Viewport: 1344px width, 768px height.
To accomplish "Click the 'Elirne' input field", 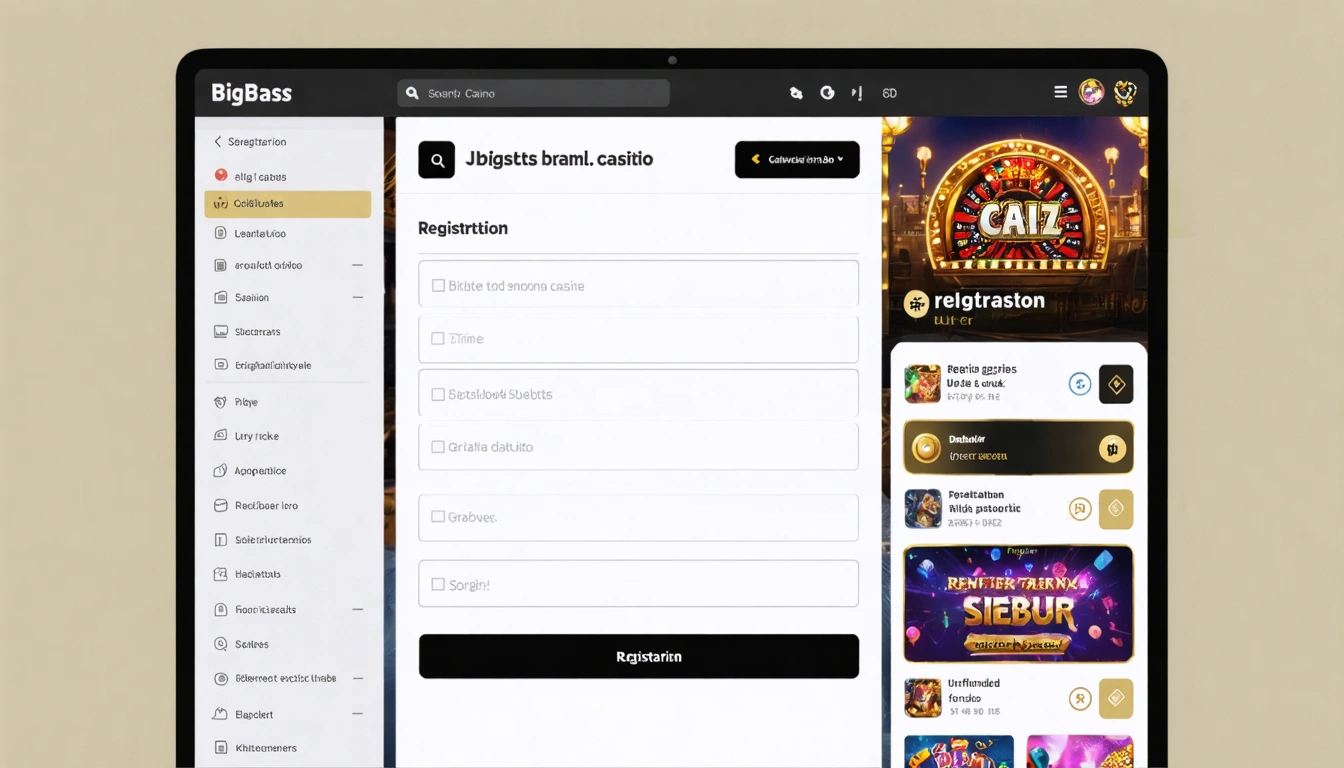I will pos(638,339).
